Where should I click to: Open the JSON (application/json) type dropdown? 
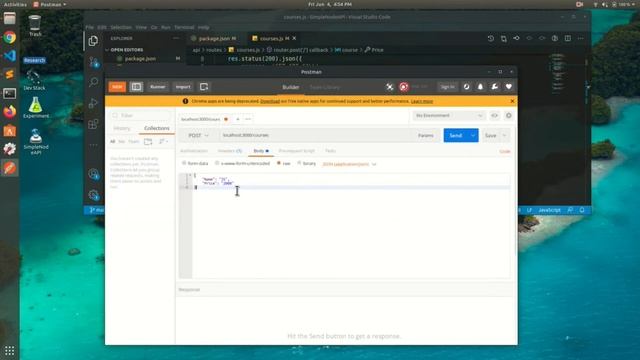349,164
